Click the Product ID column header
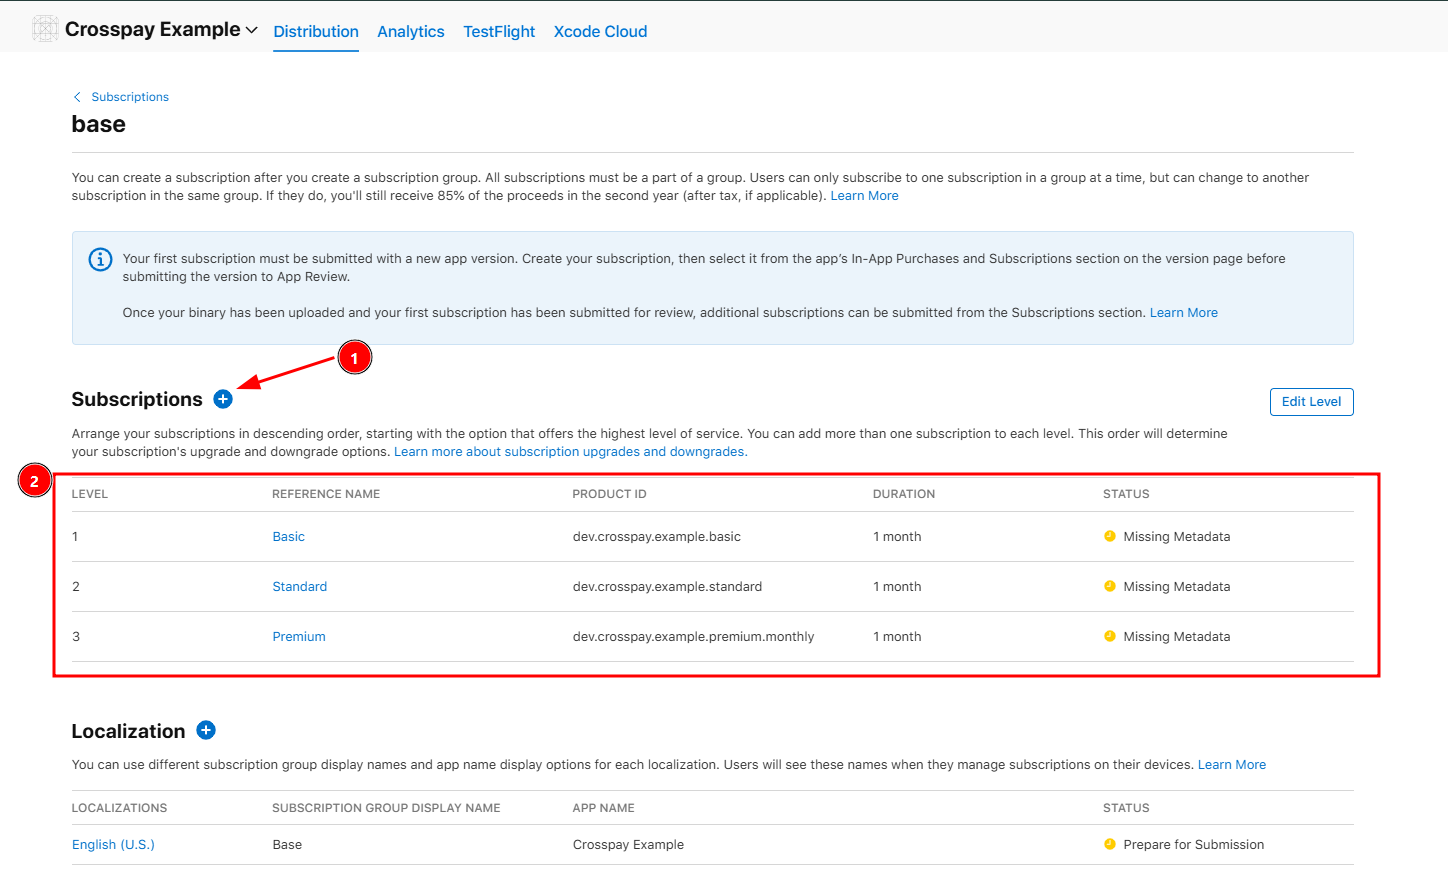1448x889 pixels. pos(609,494)
